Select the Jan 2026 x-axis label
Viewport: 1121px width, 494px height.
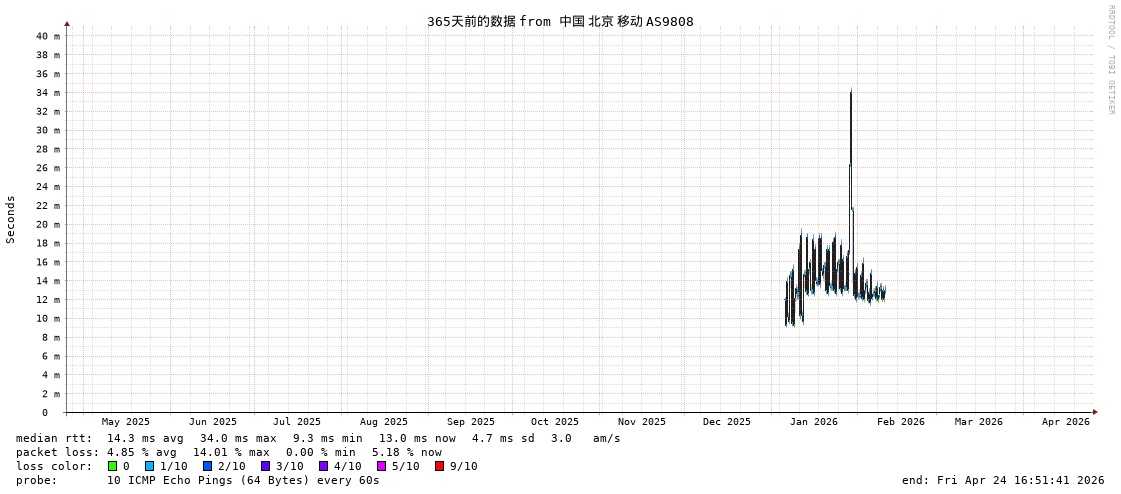813,422
